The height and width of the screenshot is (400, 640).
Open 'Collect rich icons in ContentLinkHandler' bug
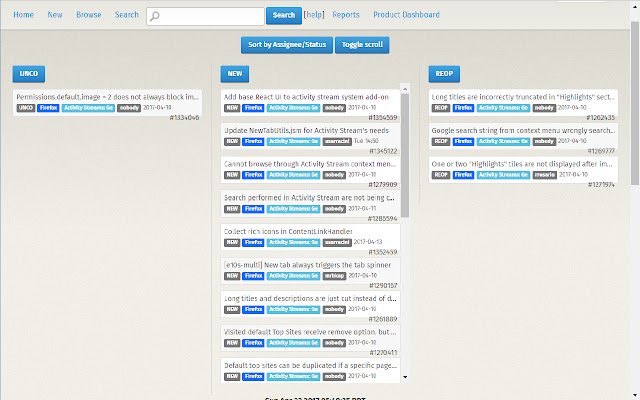tap(288, 231)
